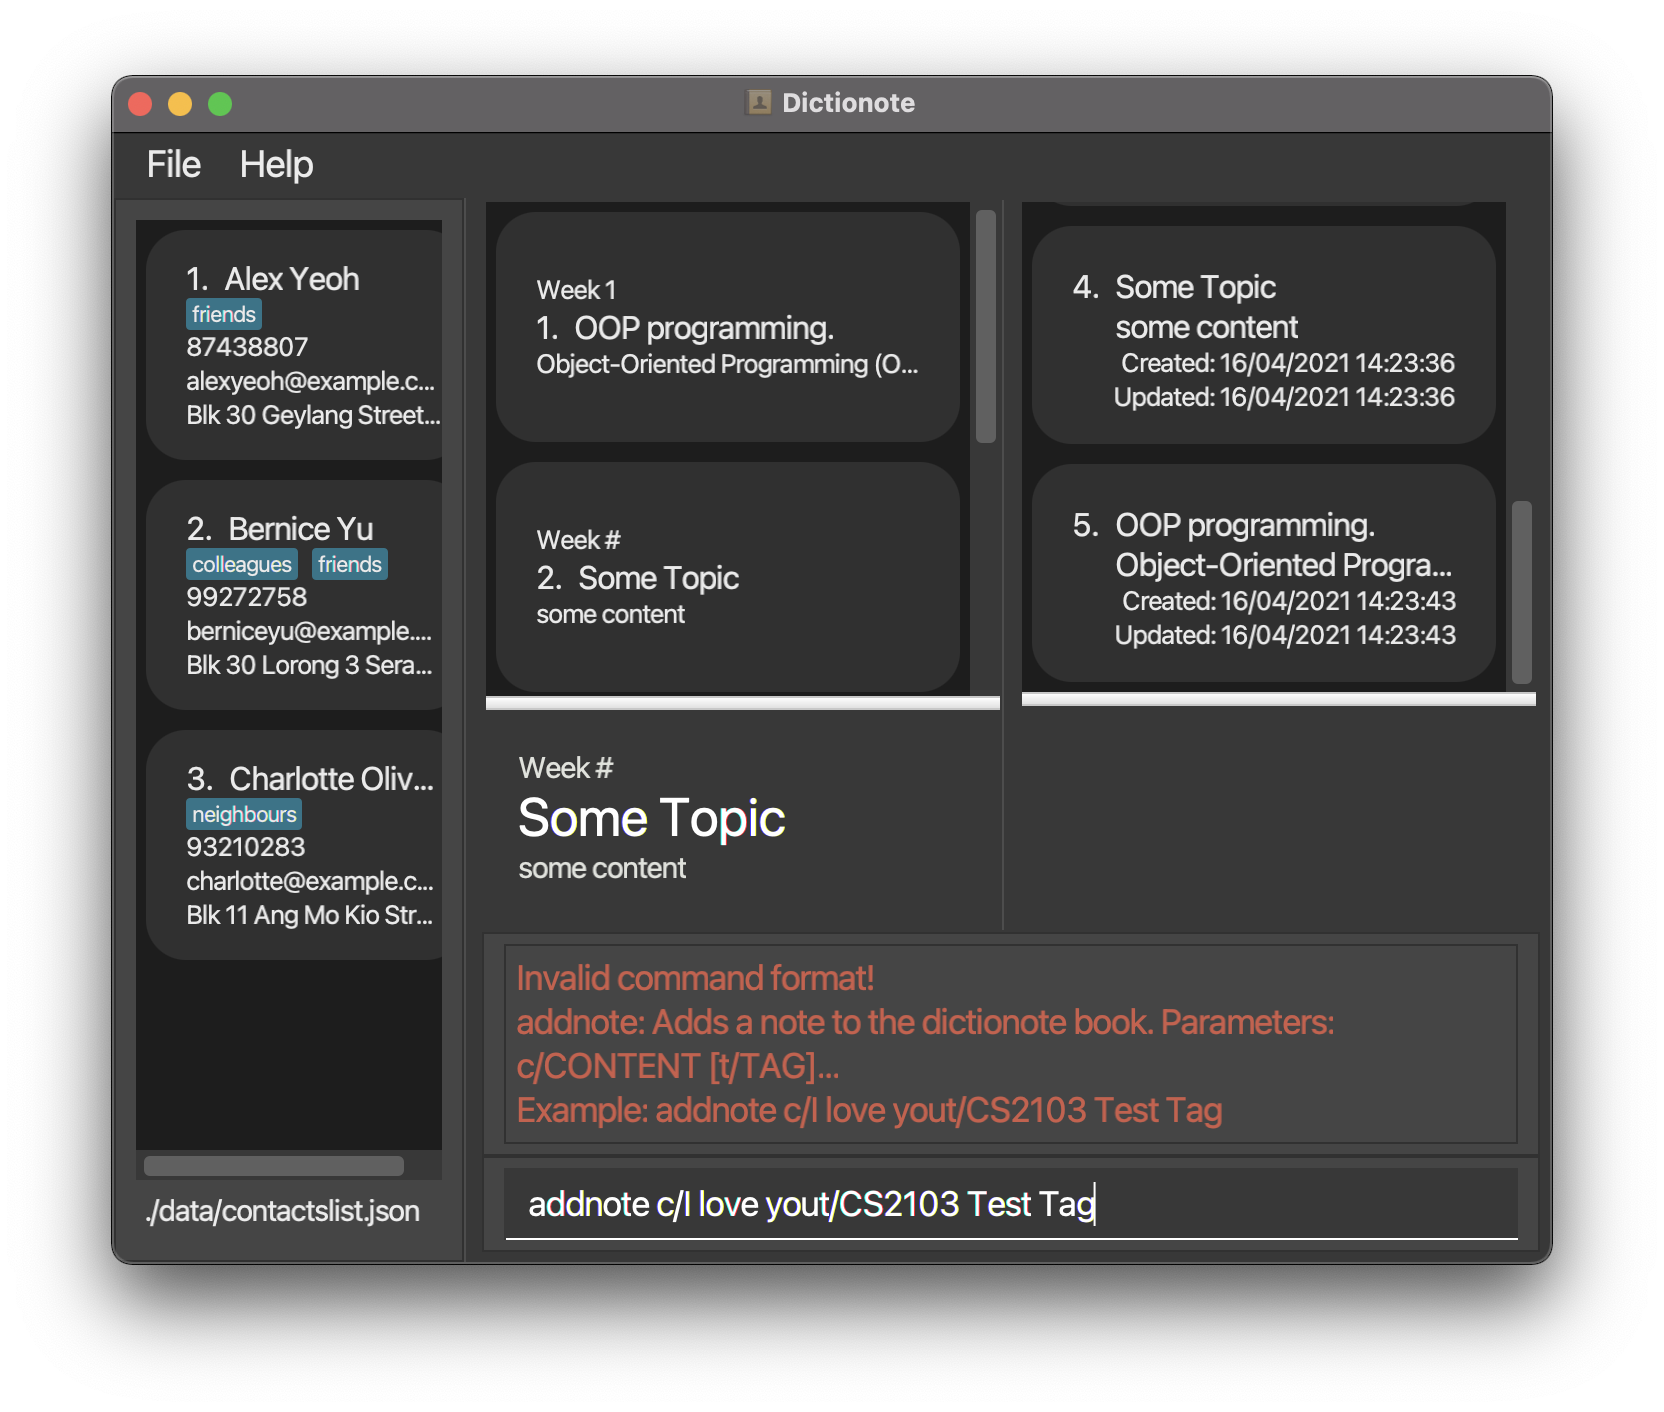Click the berniceyu@example.... email
The width and height of the screenshot is (1664, 1412).
coord(309,631)
